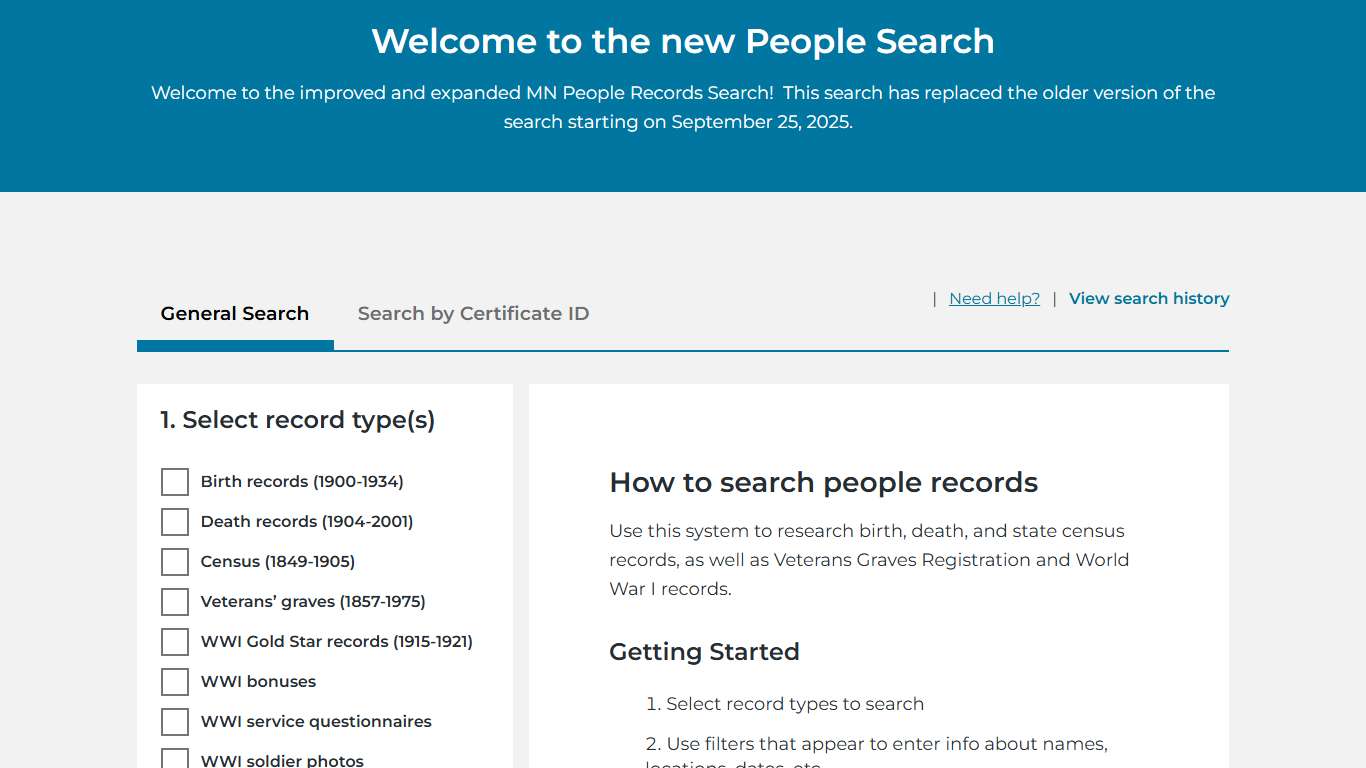Check the Birth records (1900-1934) checkbox
The height and width of the screenshot is (768, 1366).
coord(175,481)
